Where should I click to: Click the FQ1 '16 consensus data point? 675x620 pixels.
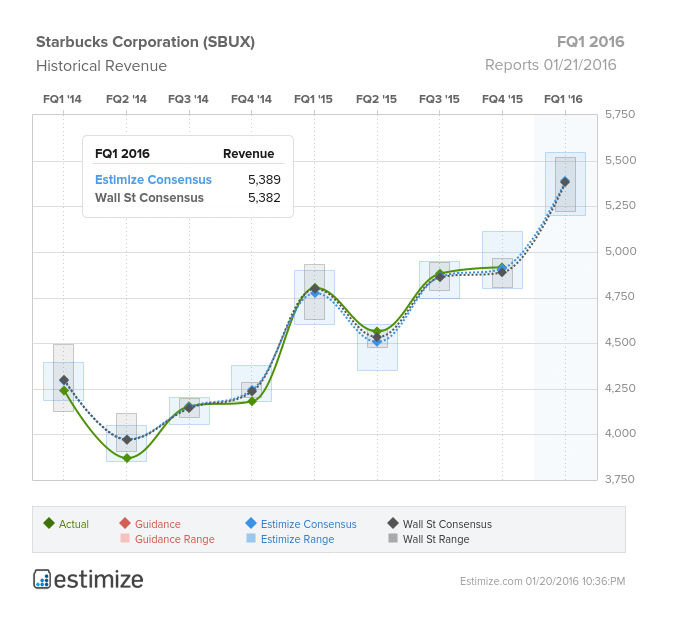565,182
